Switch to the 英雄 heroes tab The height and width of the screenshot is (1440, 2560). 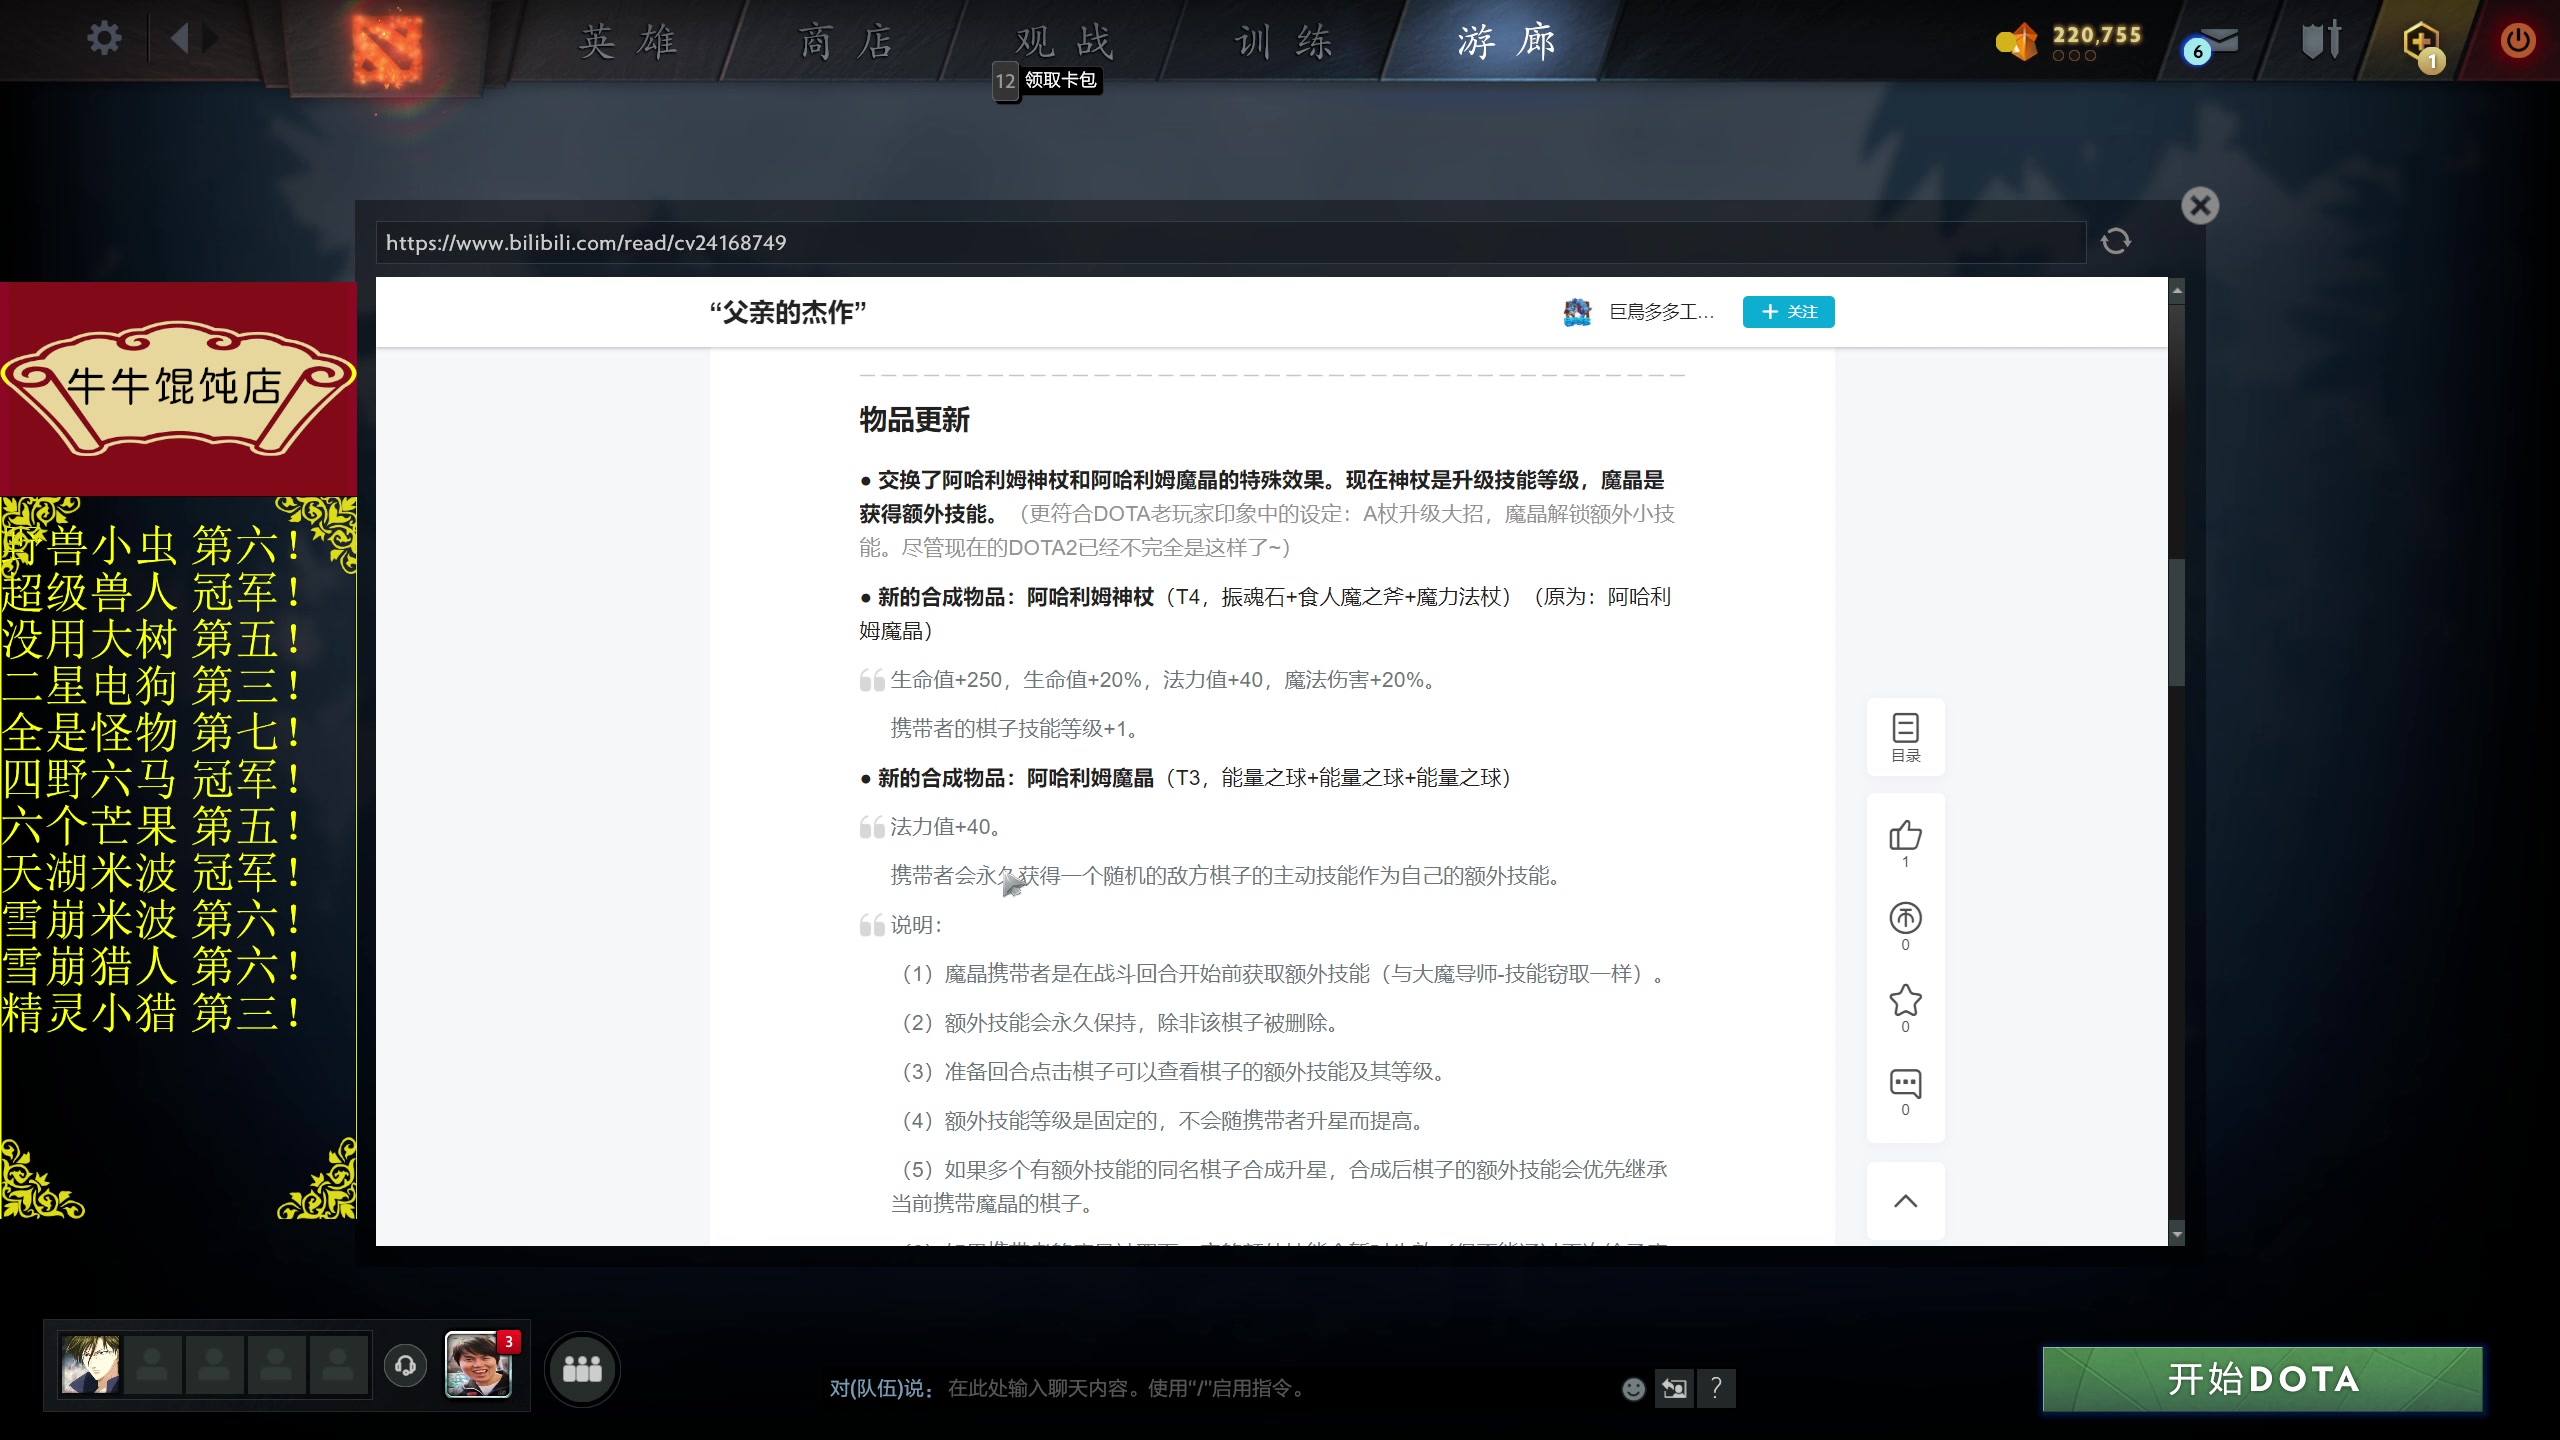[628, 42]
